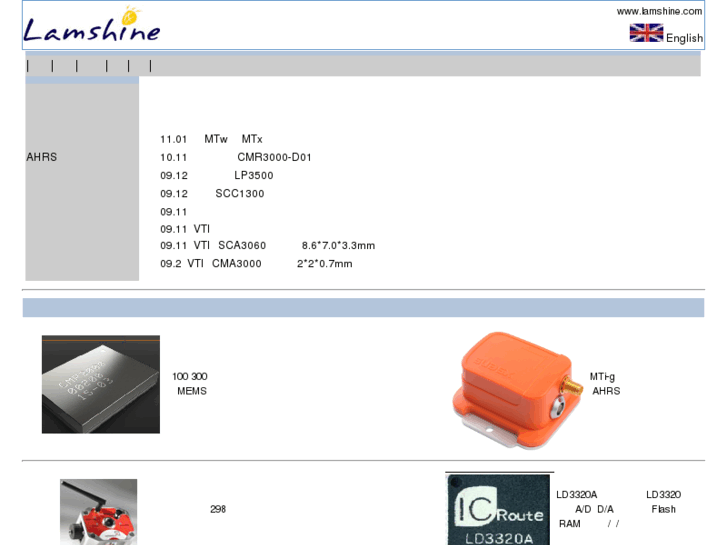Screen dimensions: 727x545
Task: Click the LD3320A product description
Action: (619, 509)
